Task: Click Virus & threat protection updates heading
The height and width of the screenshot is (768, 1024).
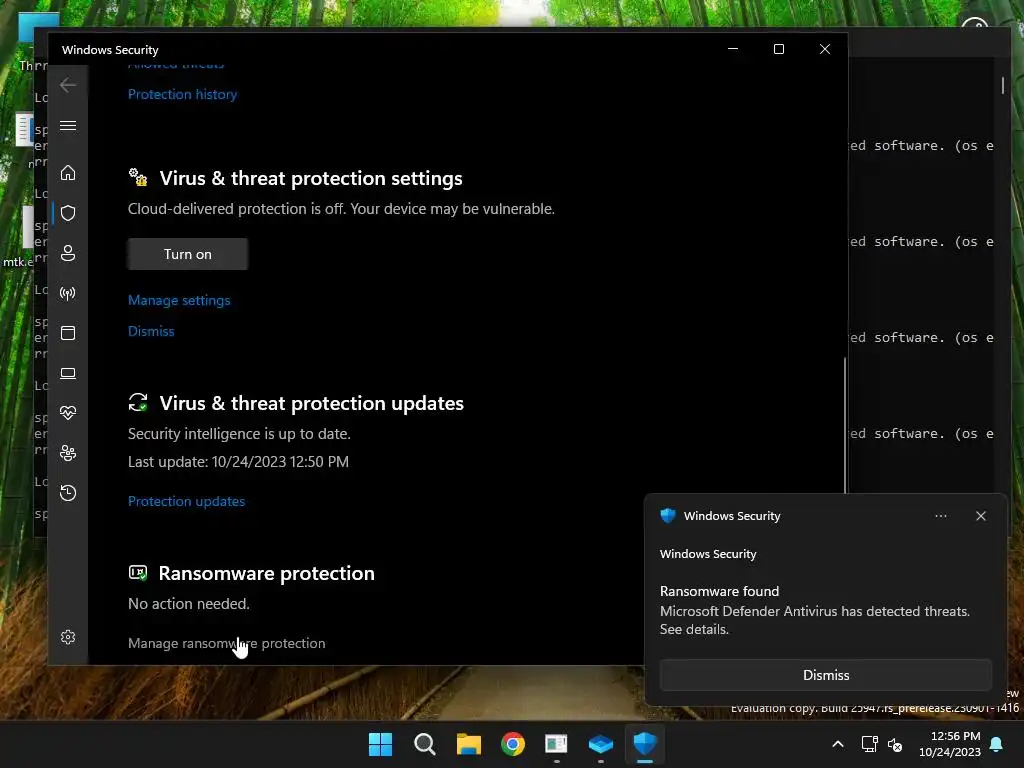Action: pos(312,403)
